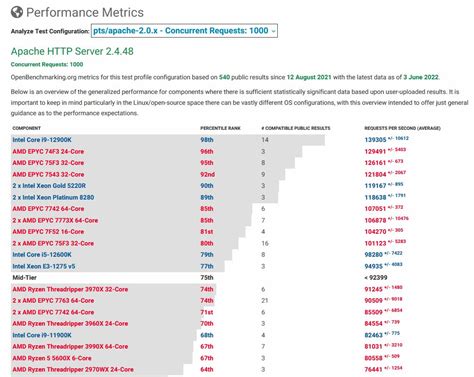Open the Analyze Test Configuration dropdown
The image size is (474, 377).
[184, 31]
